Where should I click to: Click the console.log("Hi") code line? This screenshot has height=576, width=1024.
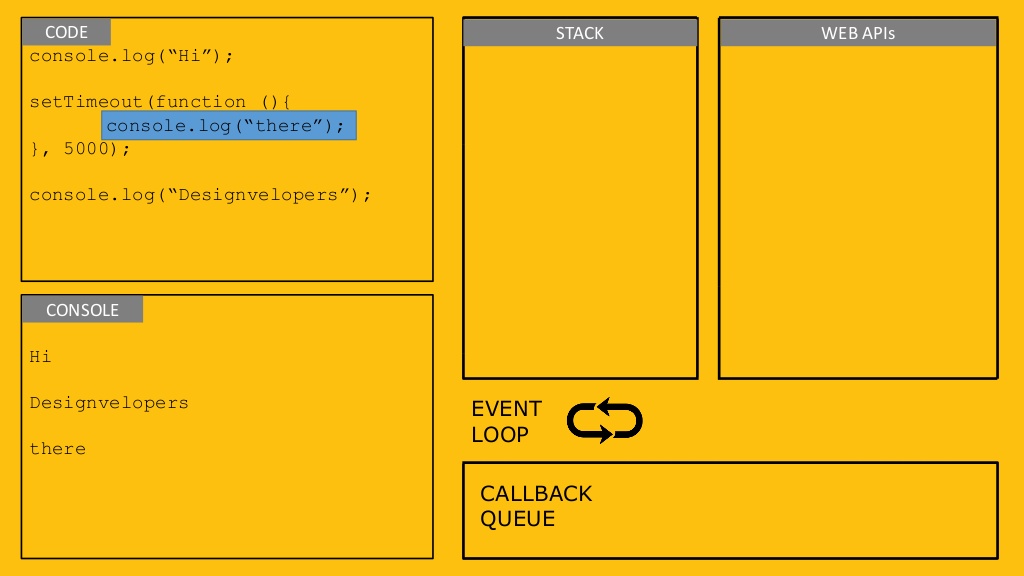pos(131,56)
